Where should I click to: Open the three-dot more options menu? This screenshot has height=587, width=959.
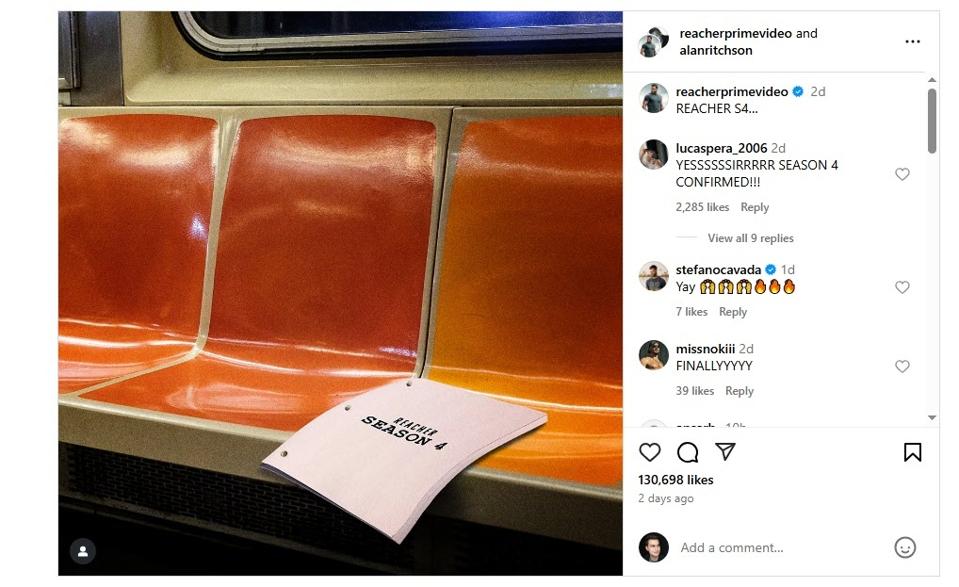(x=913, y=42)
